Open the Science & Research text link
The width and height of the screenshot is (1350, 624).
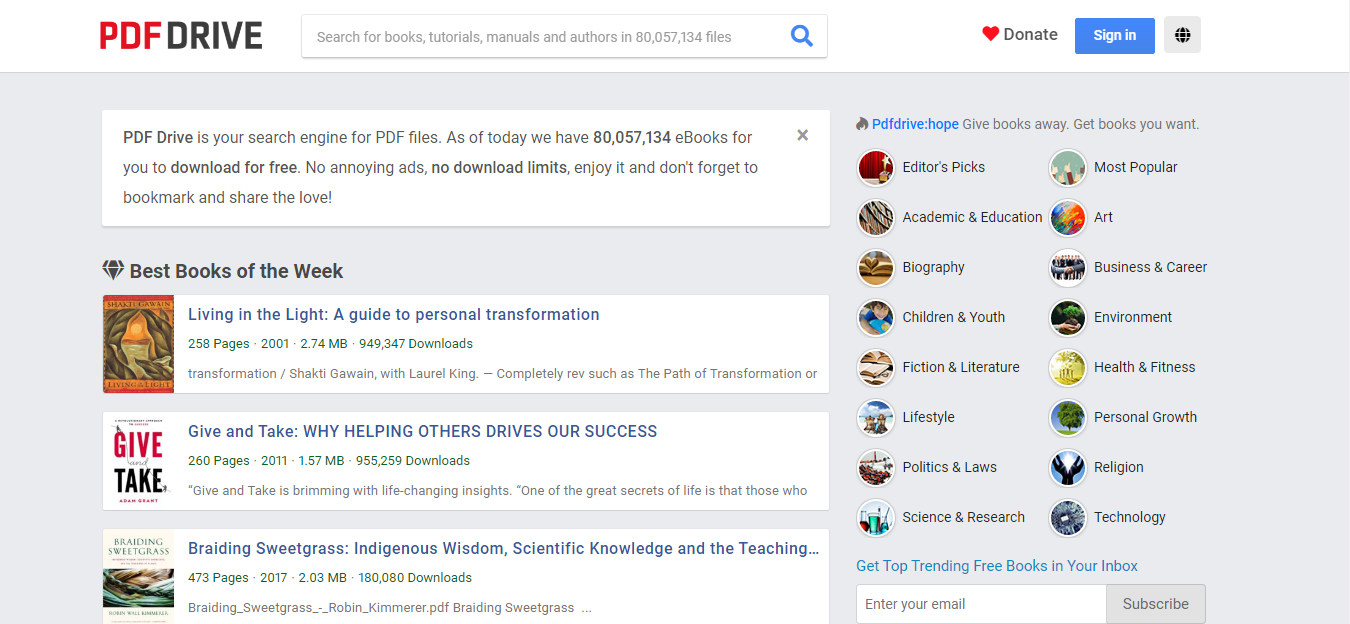click(x=963, y=517)
